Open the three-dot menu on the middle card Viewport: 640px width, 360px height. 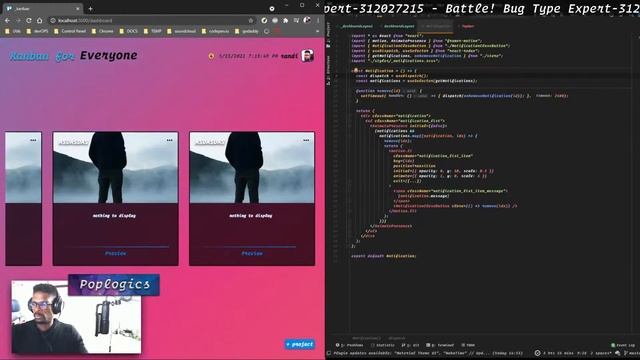(169, 140)
